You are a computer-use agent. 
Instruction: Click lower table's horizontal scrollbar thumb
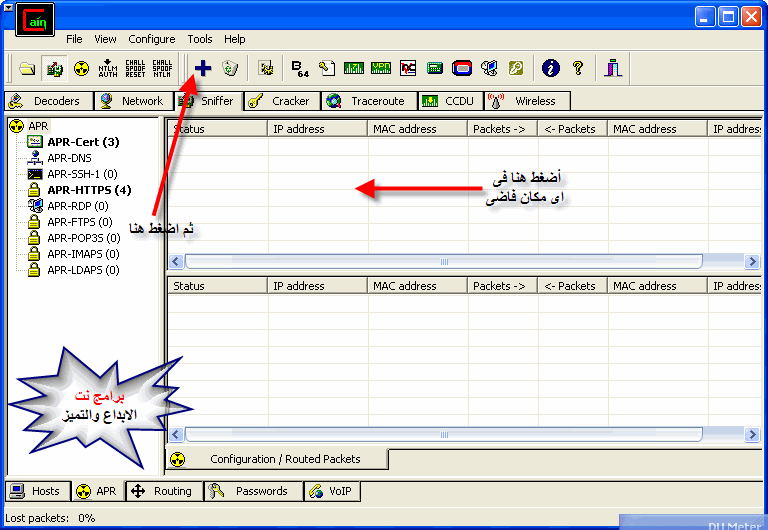tap(444, 434)
